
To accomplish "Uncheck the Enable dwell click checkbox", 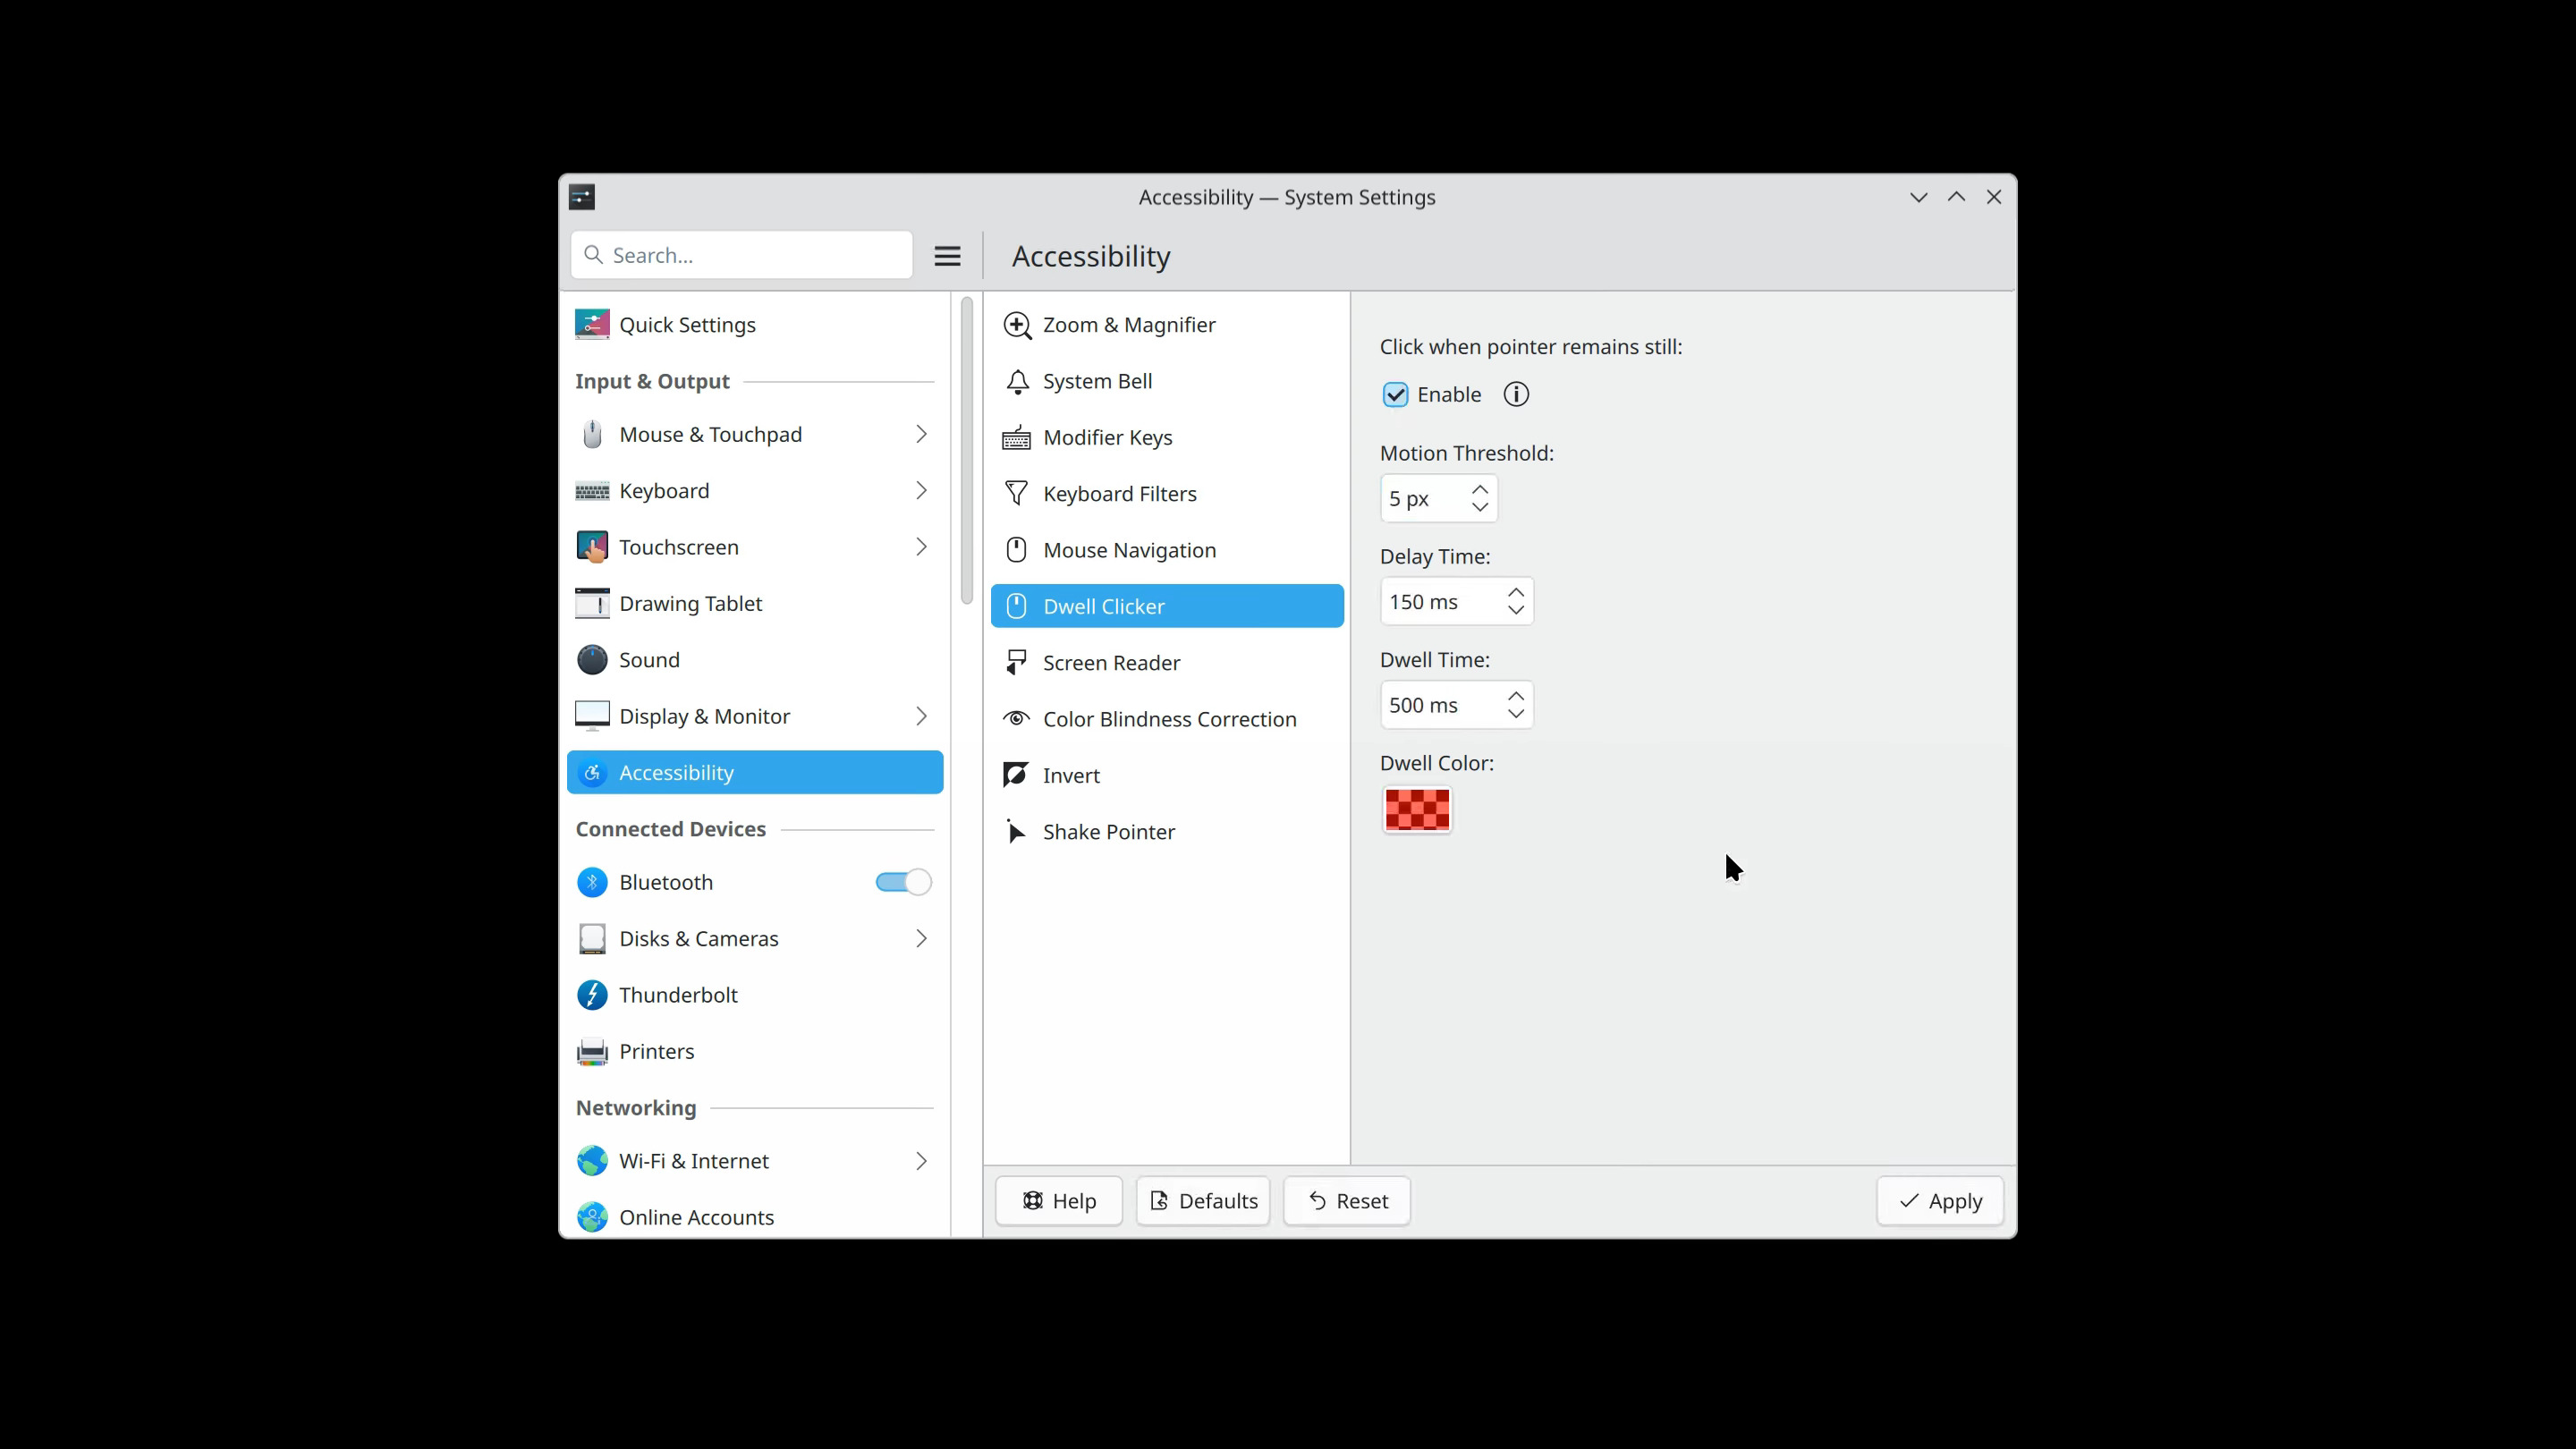I will point(1395,395).
